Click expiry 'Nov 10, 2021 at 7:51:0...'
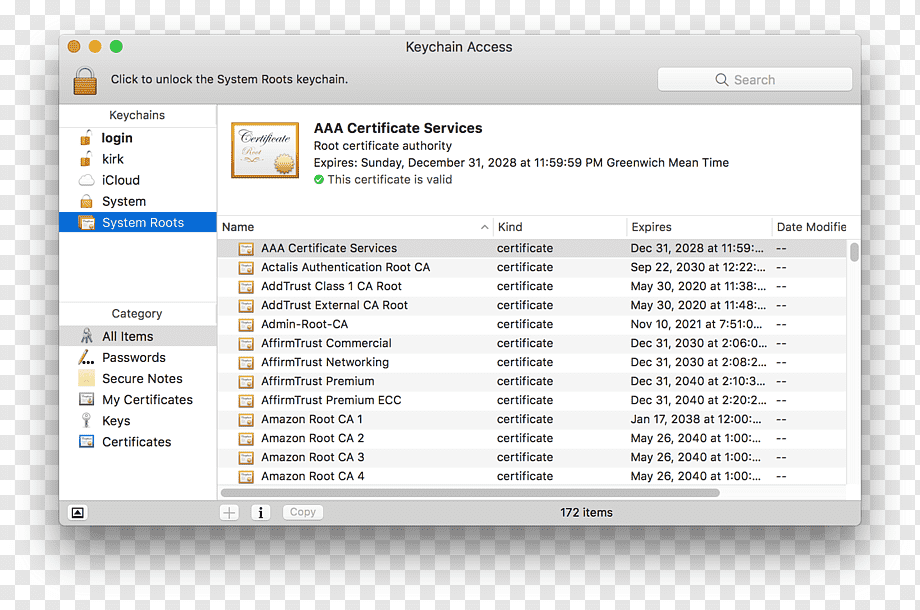Image resolution: width=920 pixels, height=610 pixels. click(696, 324)
